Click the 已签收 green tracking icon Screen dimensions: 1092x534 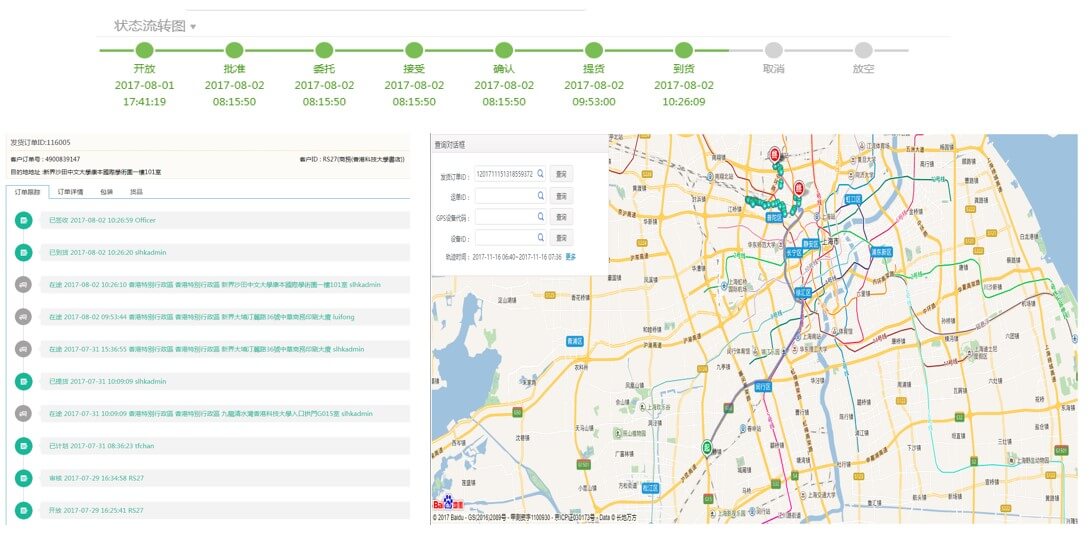click(23, 220)
